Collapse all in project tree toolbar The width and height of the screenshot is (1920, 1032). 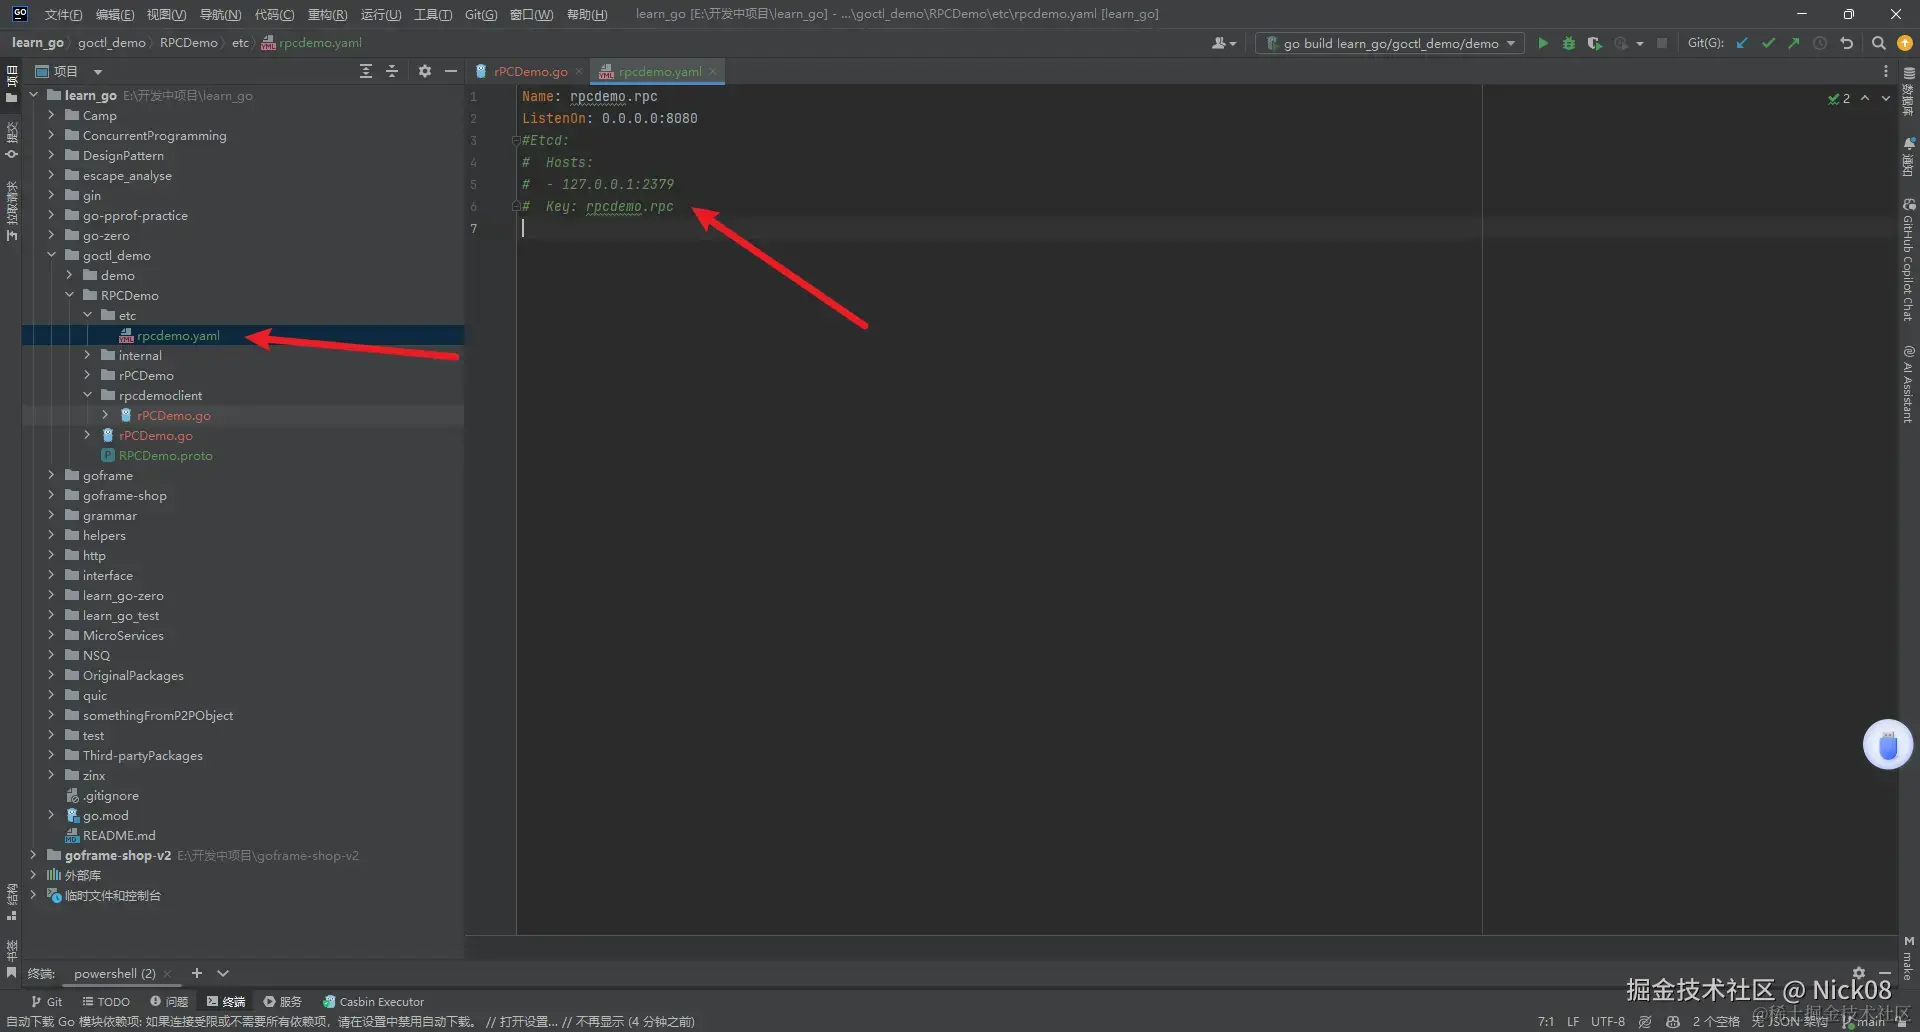click(x=392, y=71)
